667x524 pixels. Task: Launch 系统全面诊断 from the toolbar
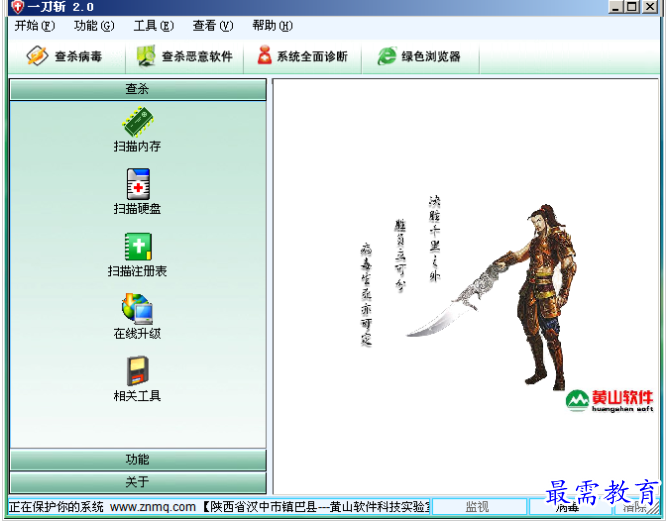pos(302,56)
